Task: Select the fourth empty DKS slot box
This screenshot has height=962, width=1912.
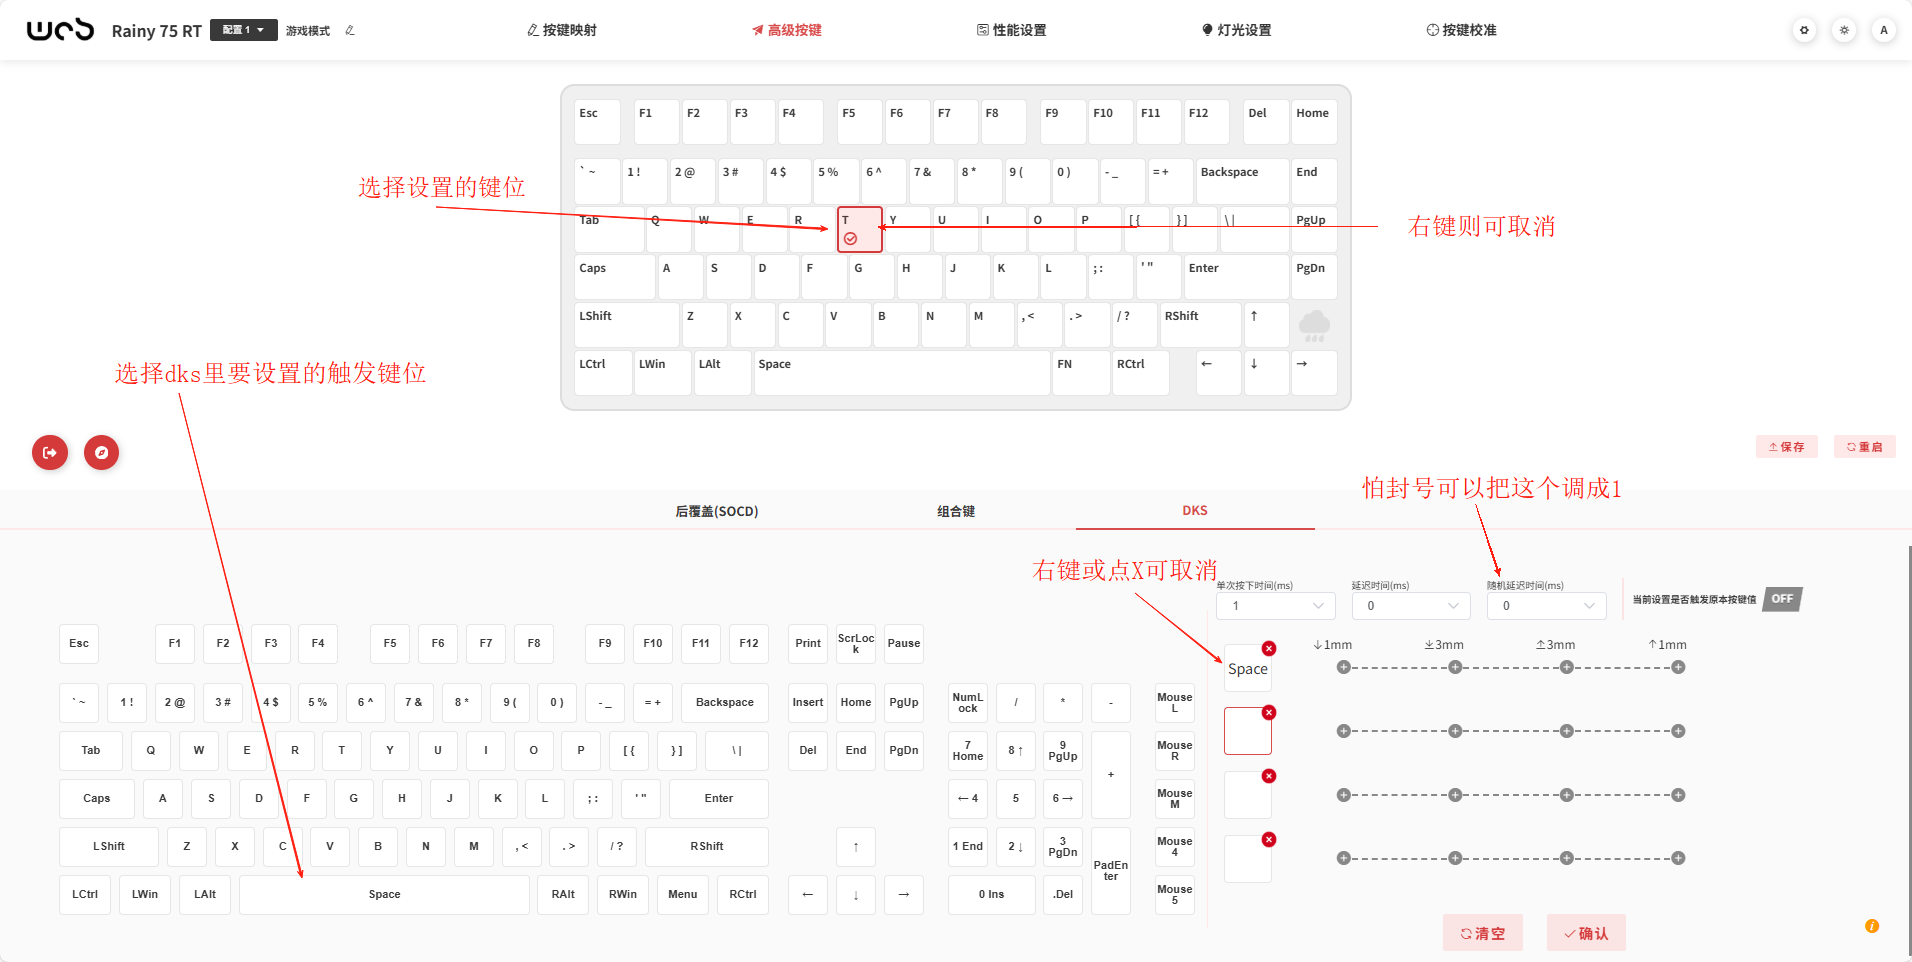Action: [x=1248, y=859]
